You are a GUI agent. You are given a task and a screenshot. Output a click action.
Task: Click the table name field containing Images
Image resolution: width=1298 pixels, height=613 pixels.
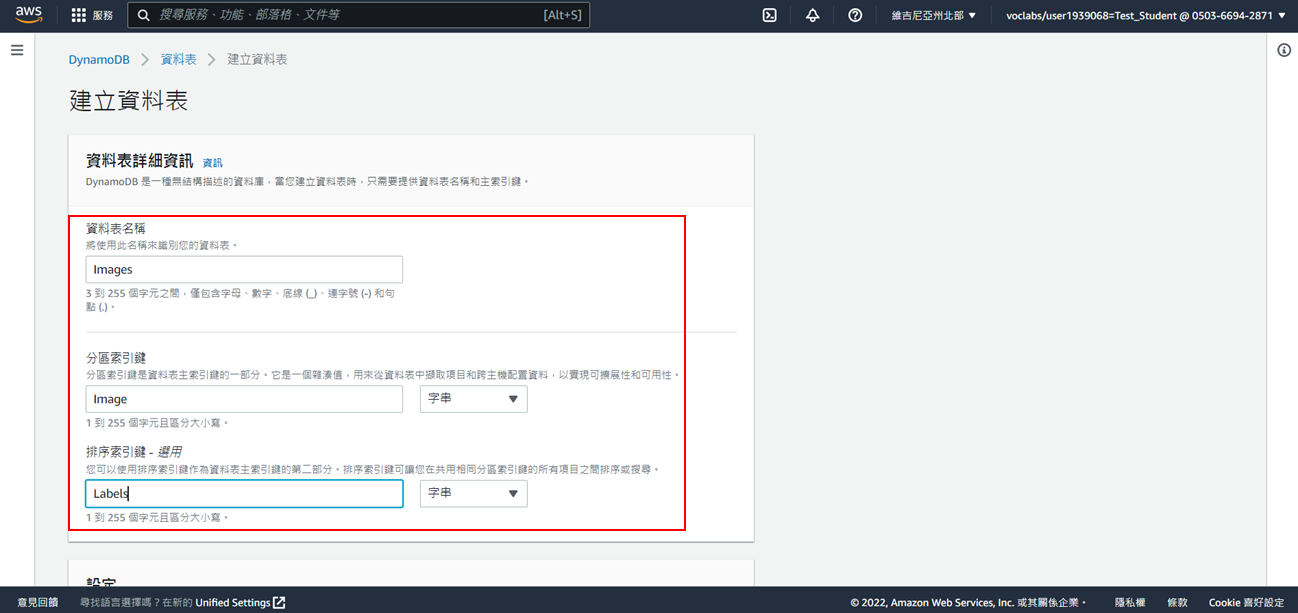coord(244,269)
